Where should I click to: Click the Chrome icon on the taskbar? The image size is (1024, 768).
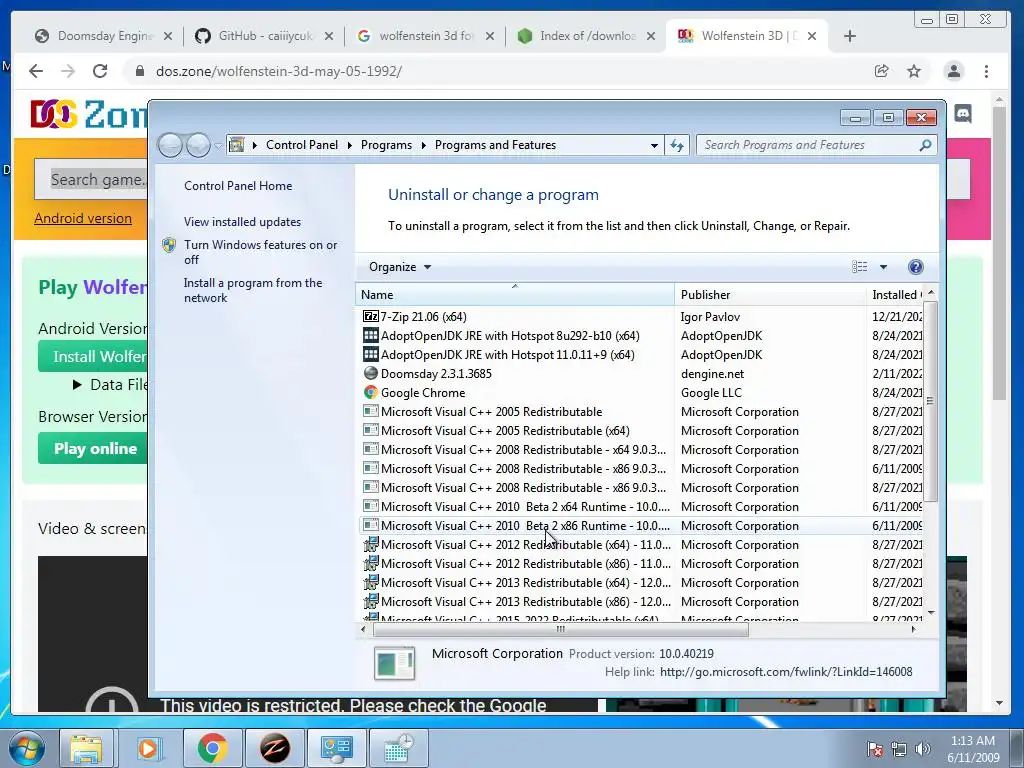[x=212, y=748]
